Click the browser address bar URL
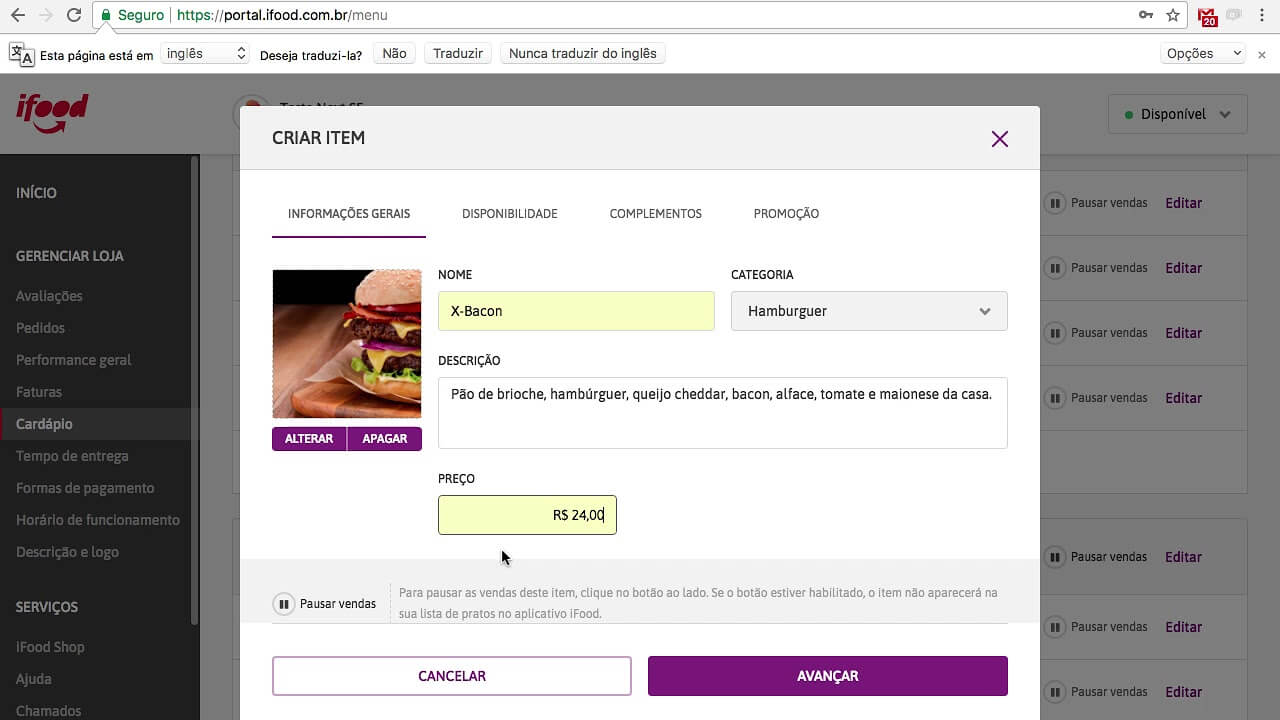 [282, 15]
